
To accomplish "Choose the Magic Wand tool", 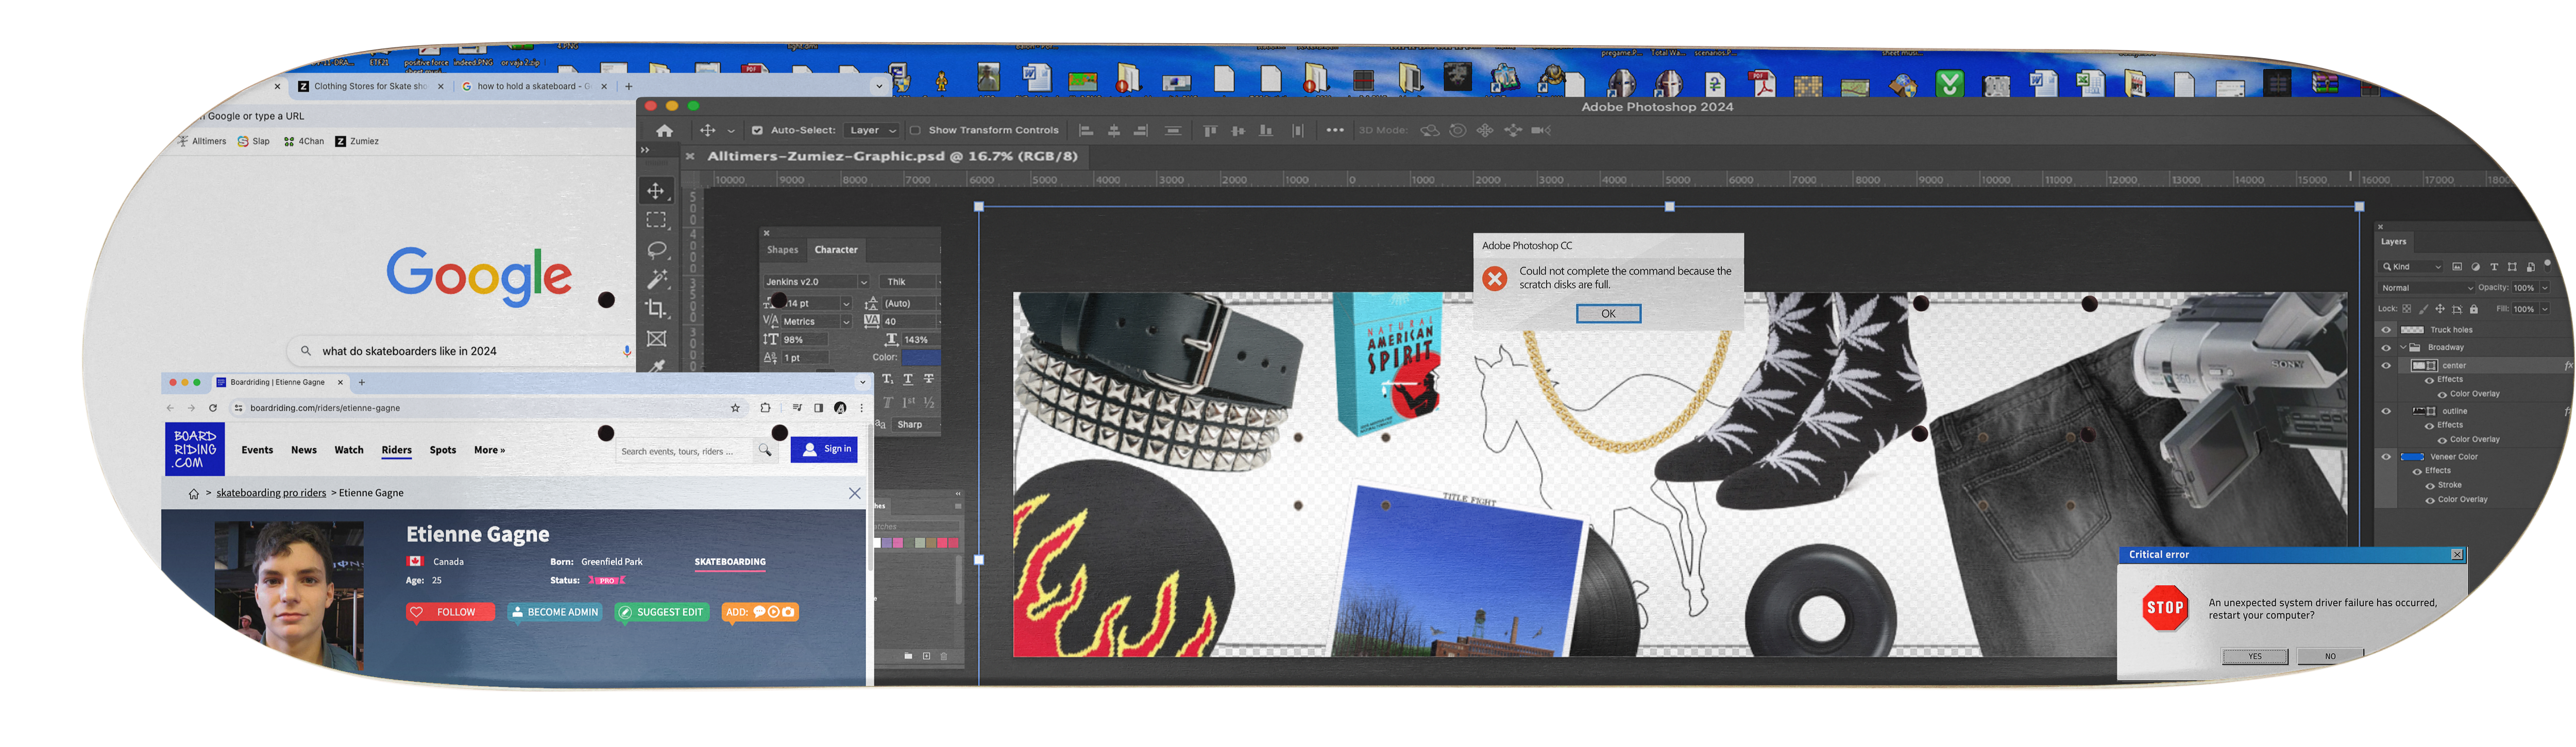I will [657, 279].
